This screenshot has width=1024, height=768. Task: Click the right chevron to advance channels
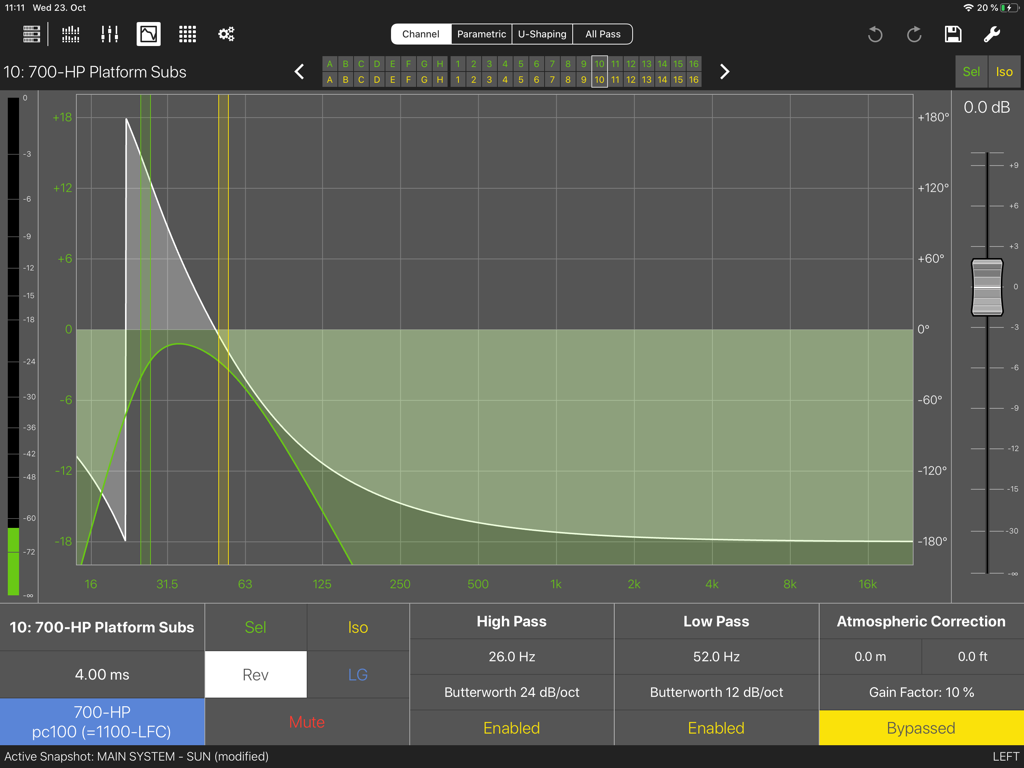click(724, 71)
